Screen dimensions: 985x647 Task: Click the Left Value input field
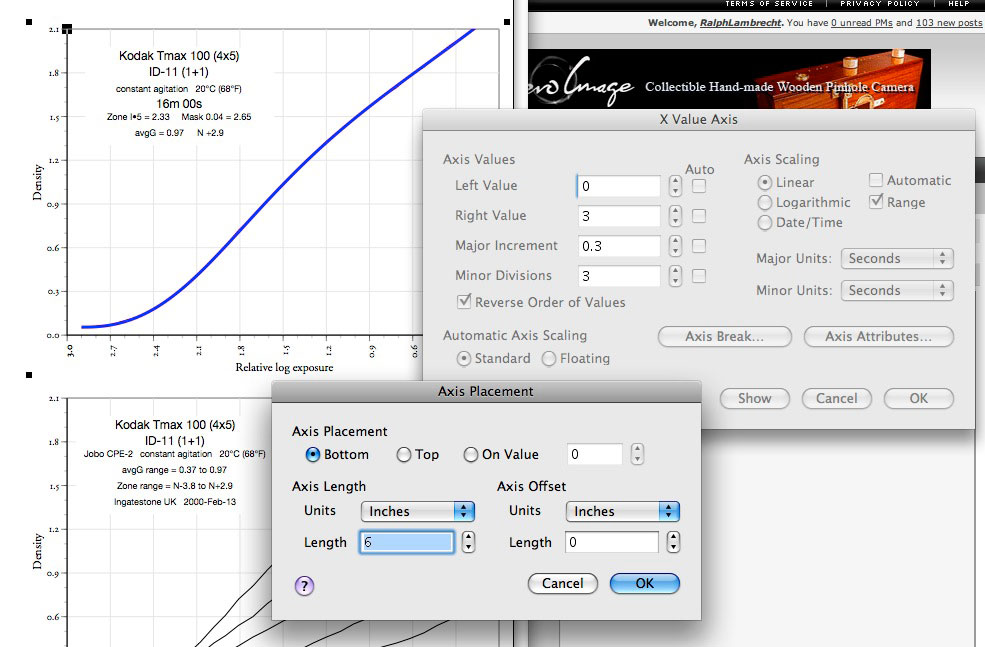pyautogui.click(x=619, y=186)
